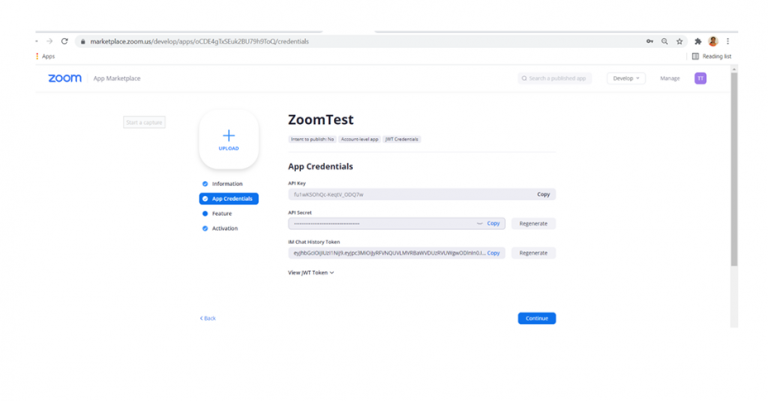Click the Account-level app tag
The width and height of the screenshot is (768, 401).
tap(360, 140)
